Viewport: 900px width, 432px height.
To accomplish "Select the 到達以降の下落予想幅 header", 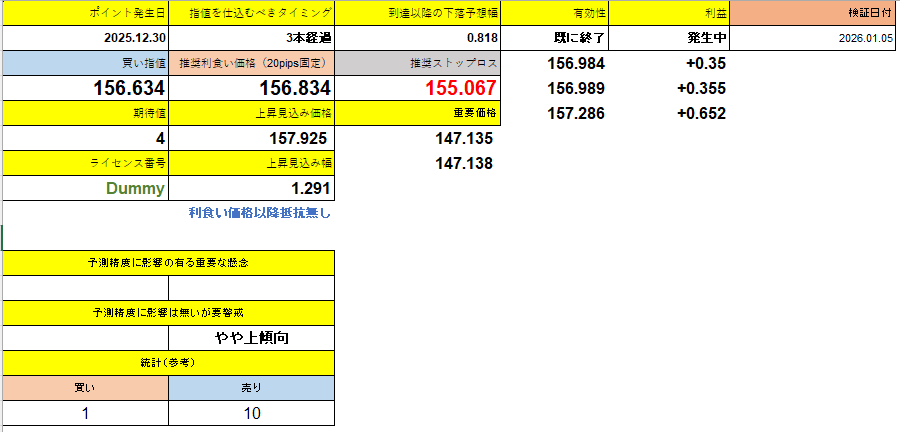I will pyautogui.click(x=418, y=13).
